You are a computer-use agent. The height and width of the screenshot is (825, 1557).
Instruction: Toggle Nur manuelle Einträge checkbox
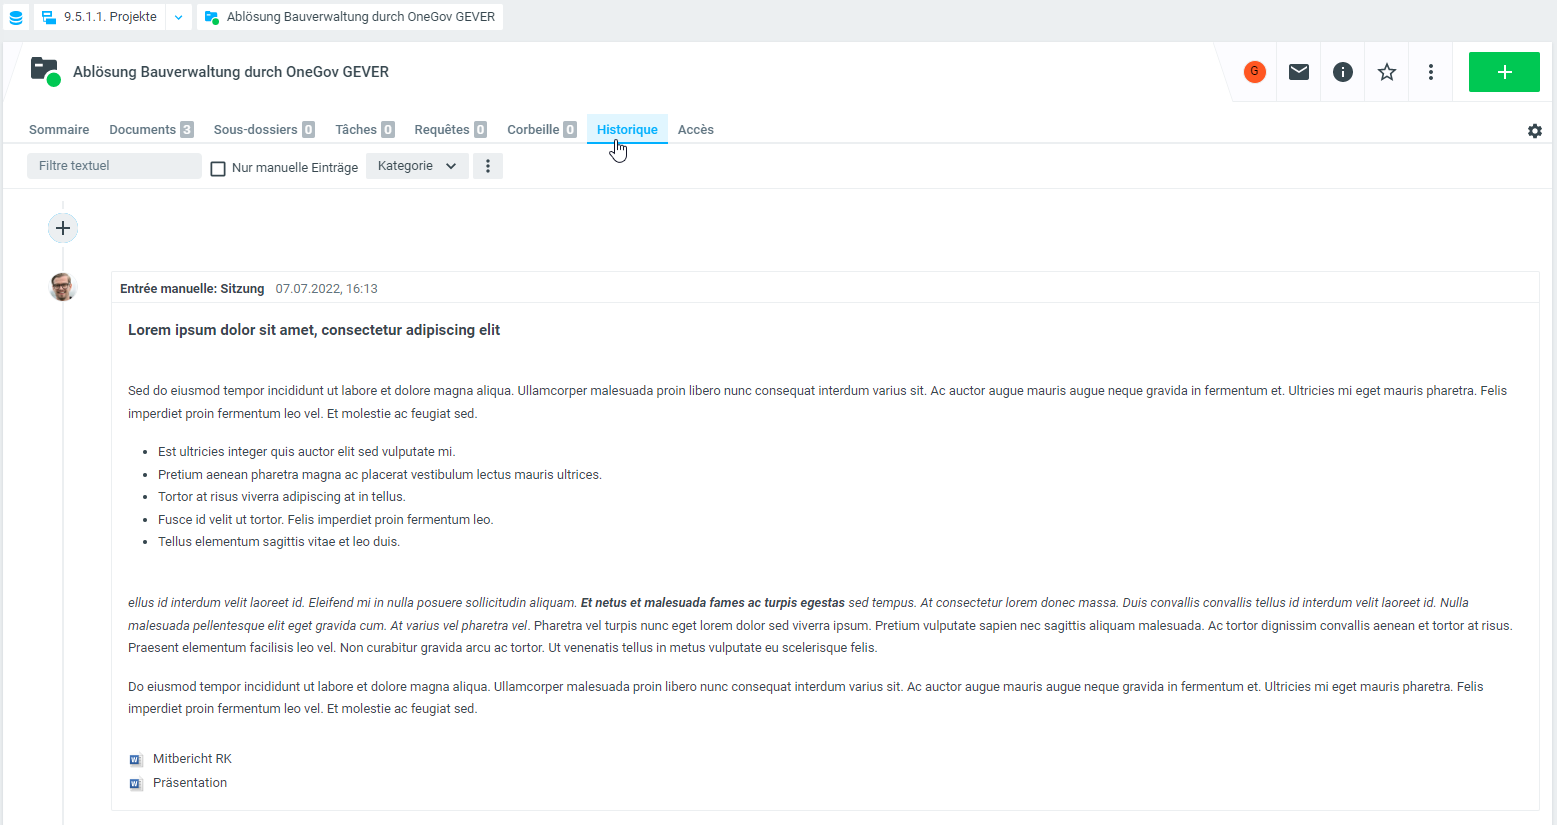pos(218,168)
